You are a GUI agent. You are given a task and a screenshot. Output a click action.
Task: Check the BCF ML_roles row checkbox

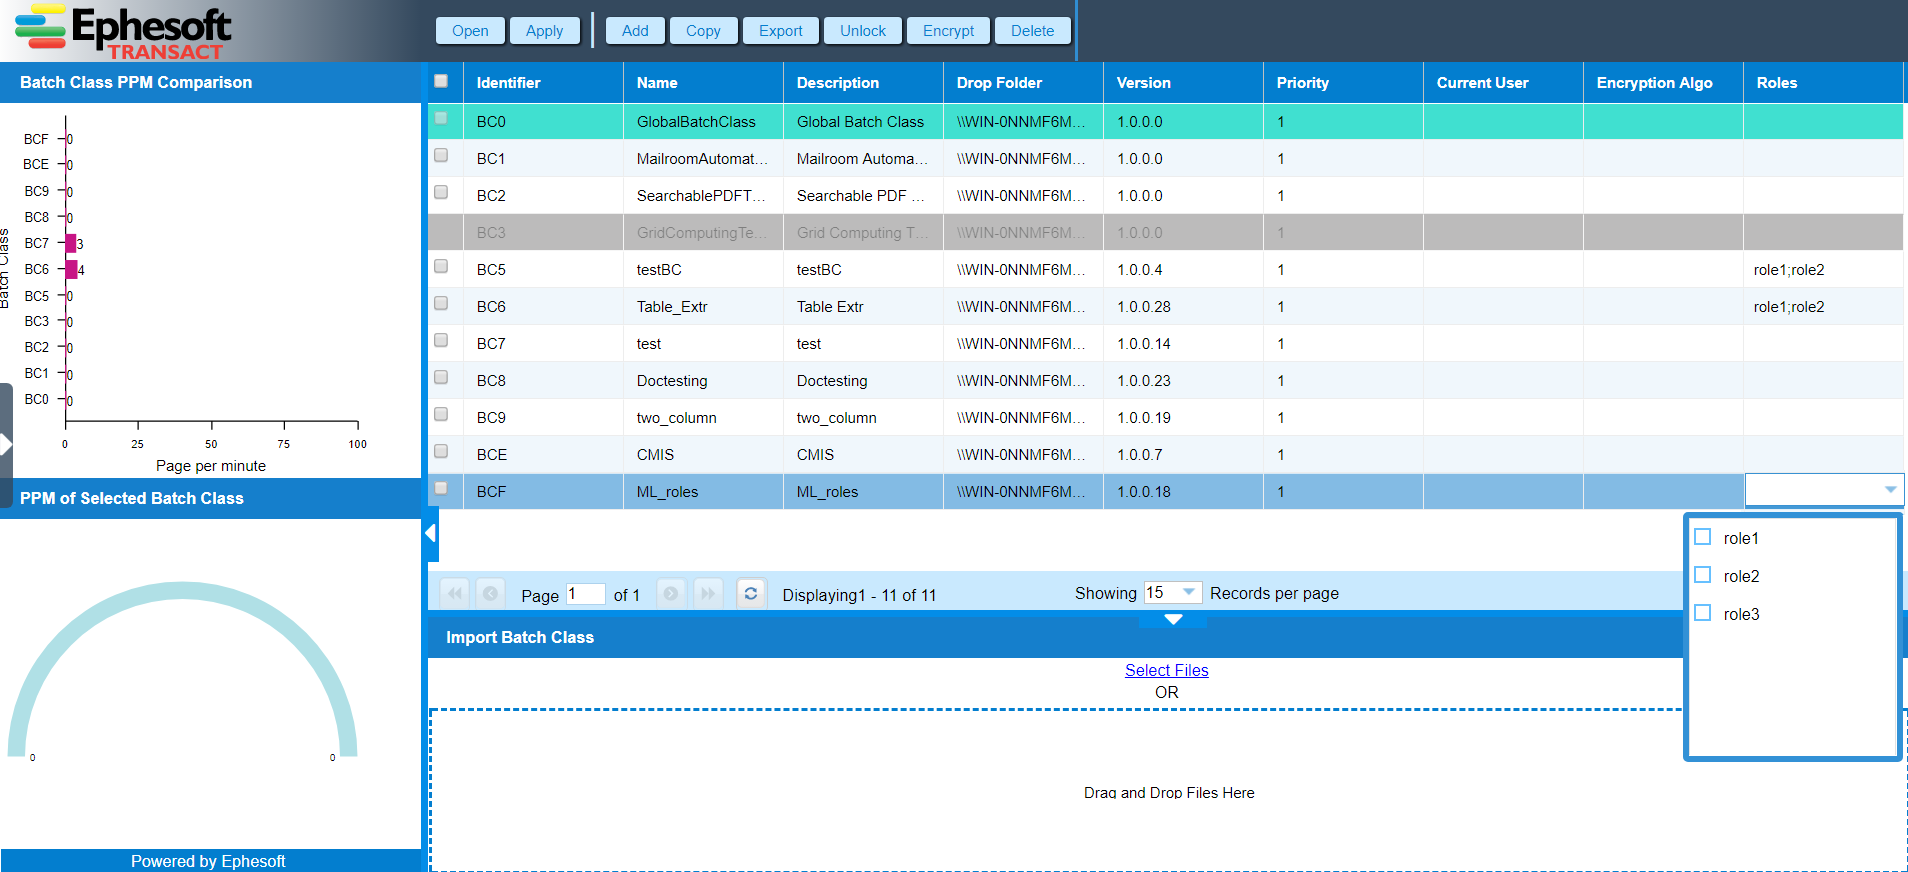[x=441, y=488]
